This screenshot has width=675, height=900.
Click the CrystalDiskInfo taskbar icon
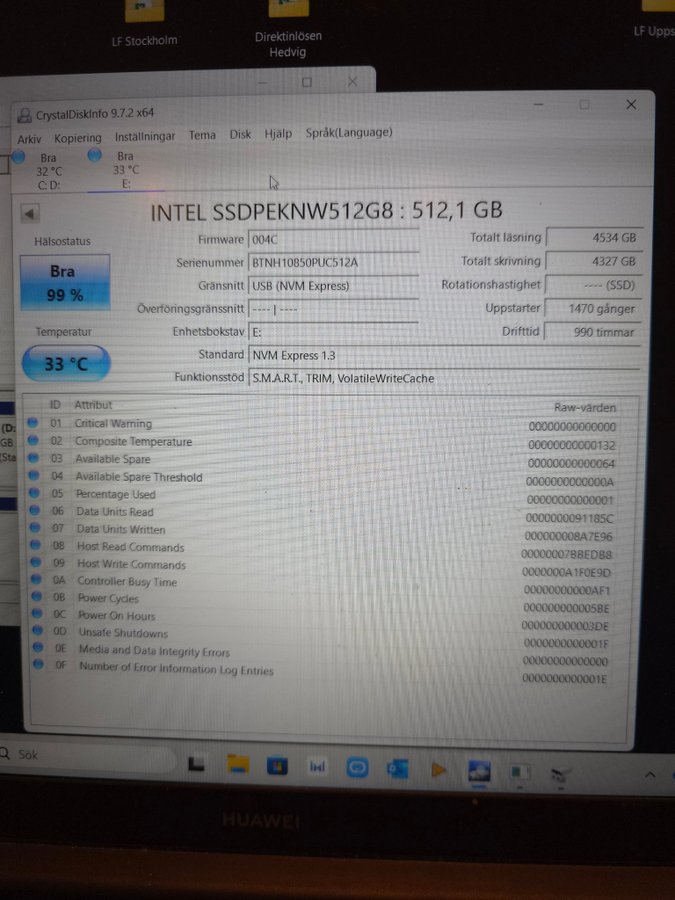[x=479, y=771]
